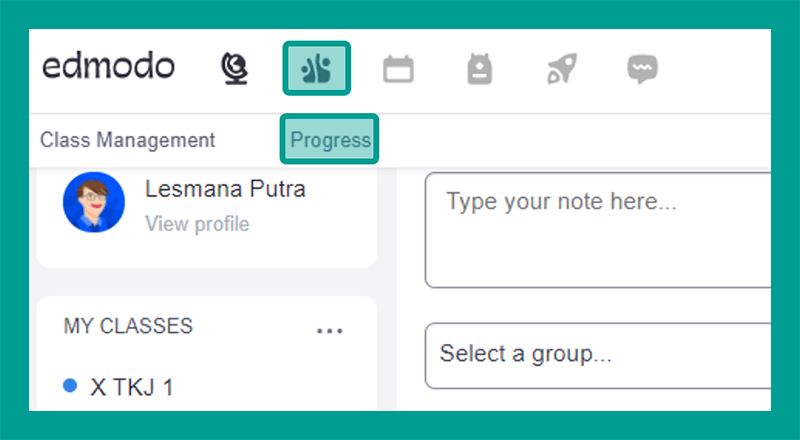
Task: Click the MY CLASSES heading
Action: (128, 326)
